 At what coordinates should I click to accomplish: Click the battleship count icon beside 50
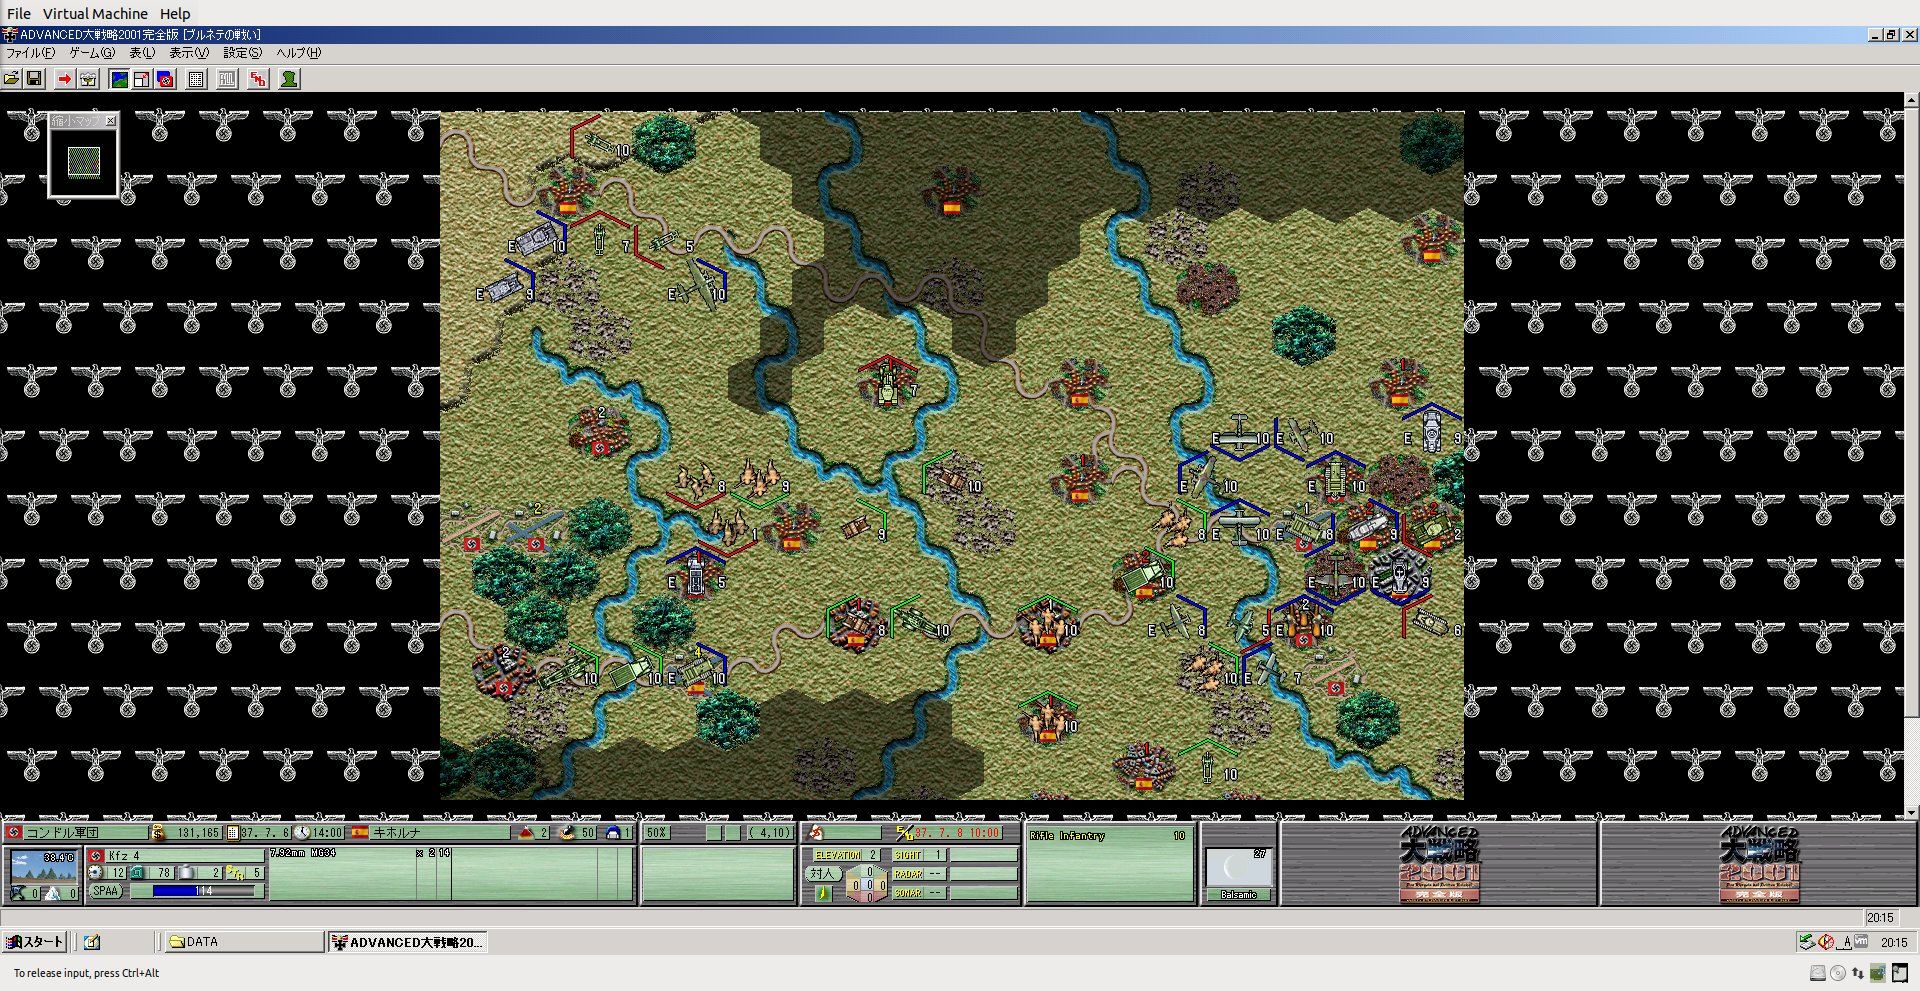pos(568,832)
